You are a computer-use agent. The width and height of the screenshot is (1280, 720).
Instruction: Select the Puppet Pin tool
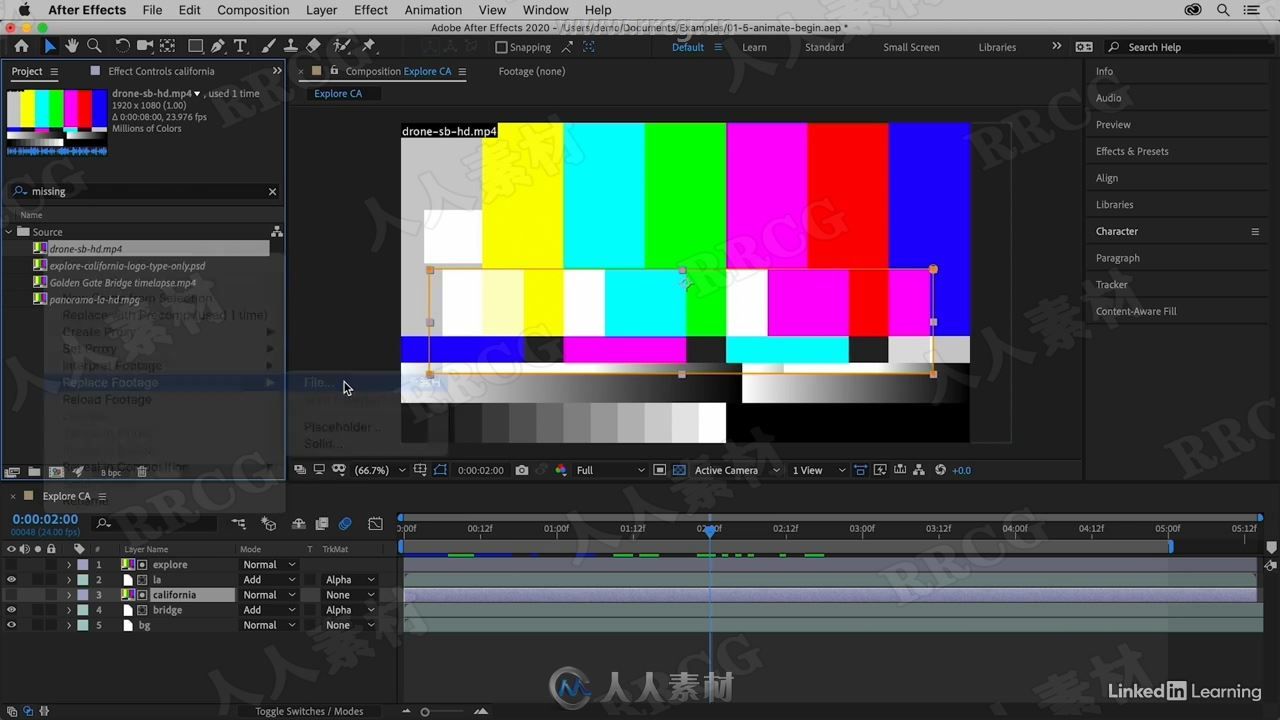369,46
